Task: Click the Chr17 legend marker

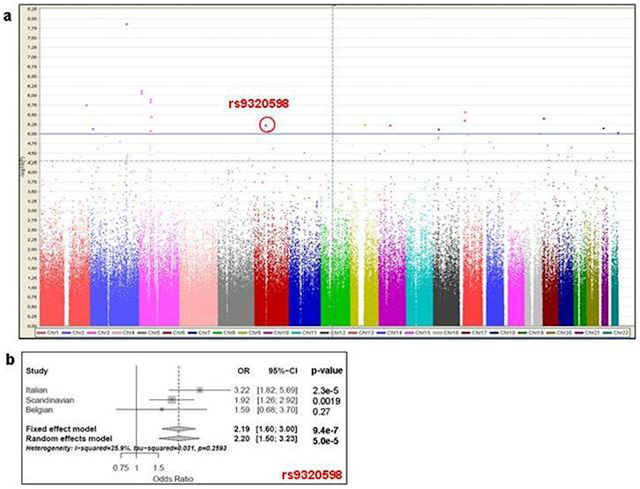Action: [x=467, y=333]
